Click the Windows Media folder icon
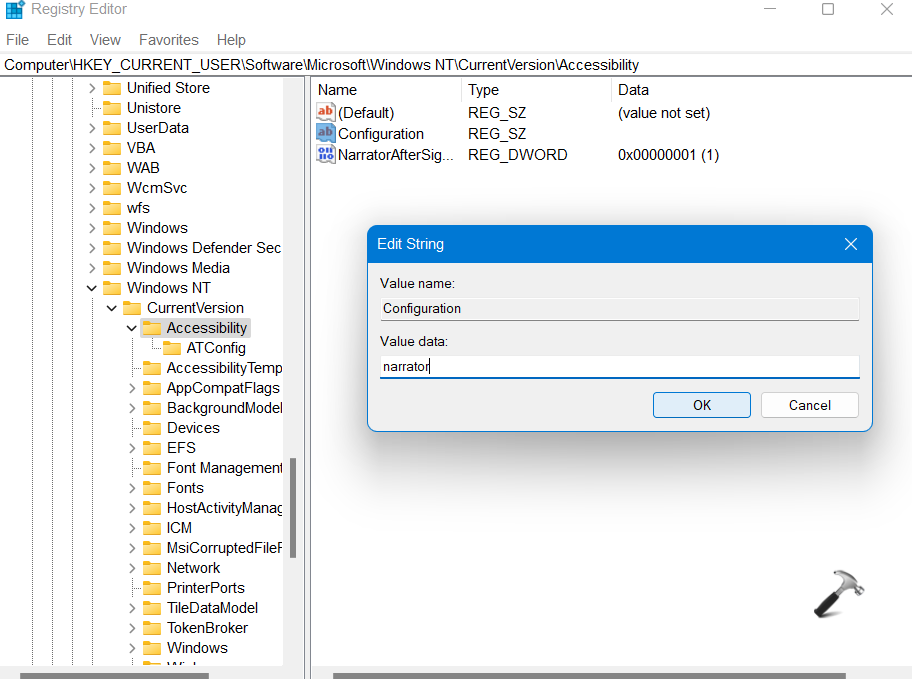The image size is (912, 679). (x=112, y=268)
